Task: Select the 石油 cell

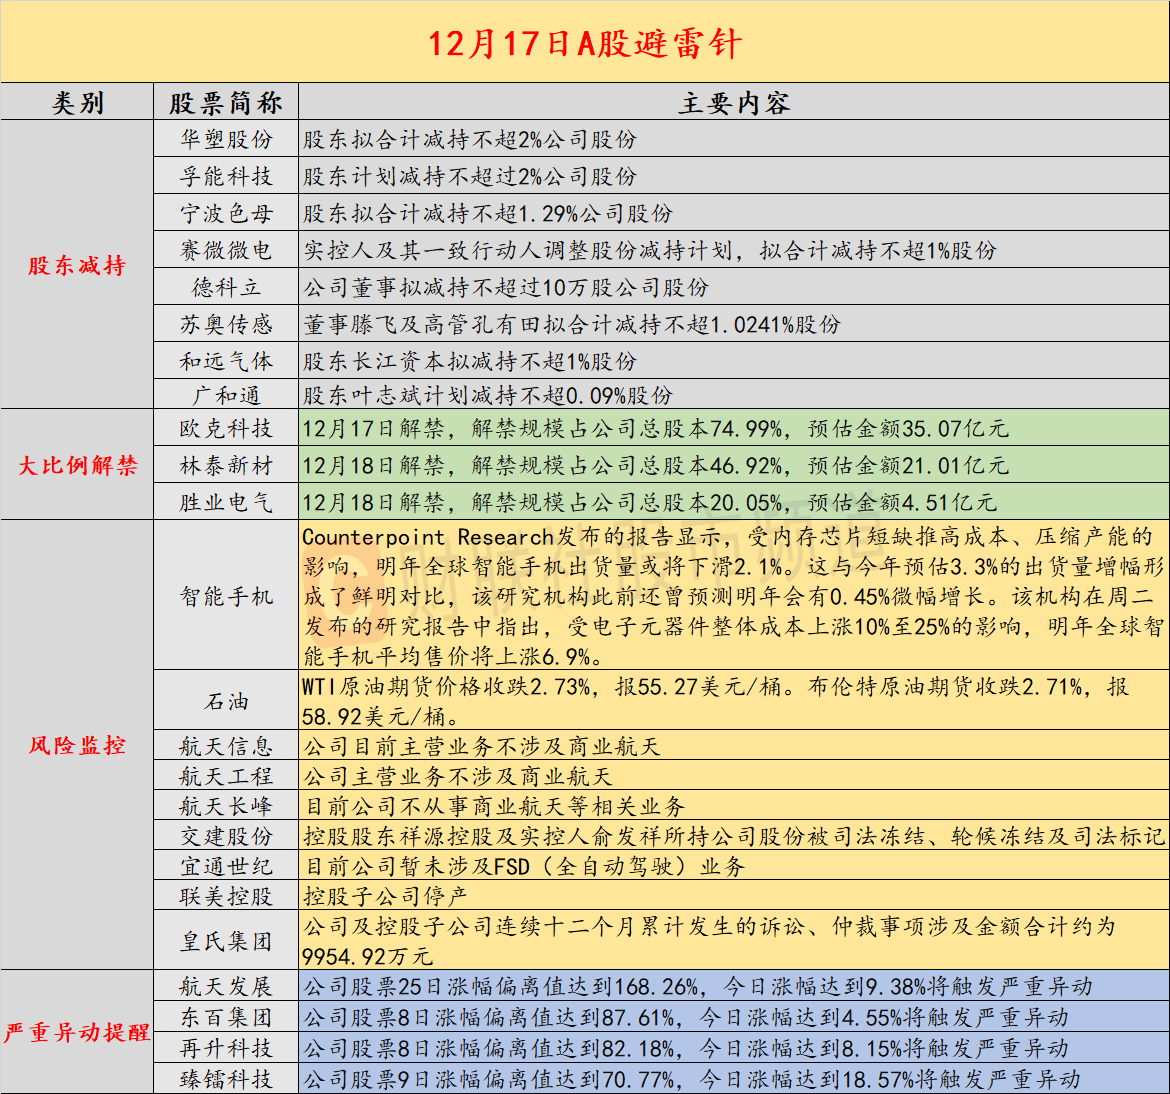Action: 226,700
